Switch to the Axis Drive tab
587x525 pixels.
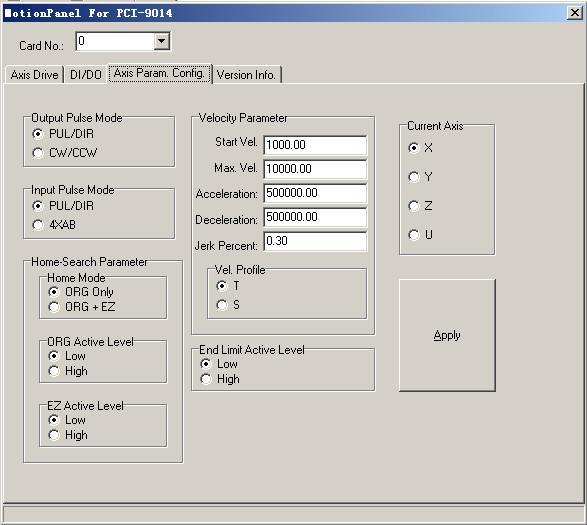[x=34, y=75]
